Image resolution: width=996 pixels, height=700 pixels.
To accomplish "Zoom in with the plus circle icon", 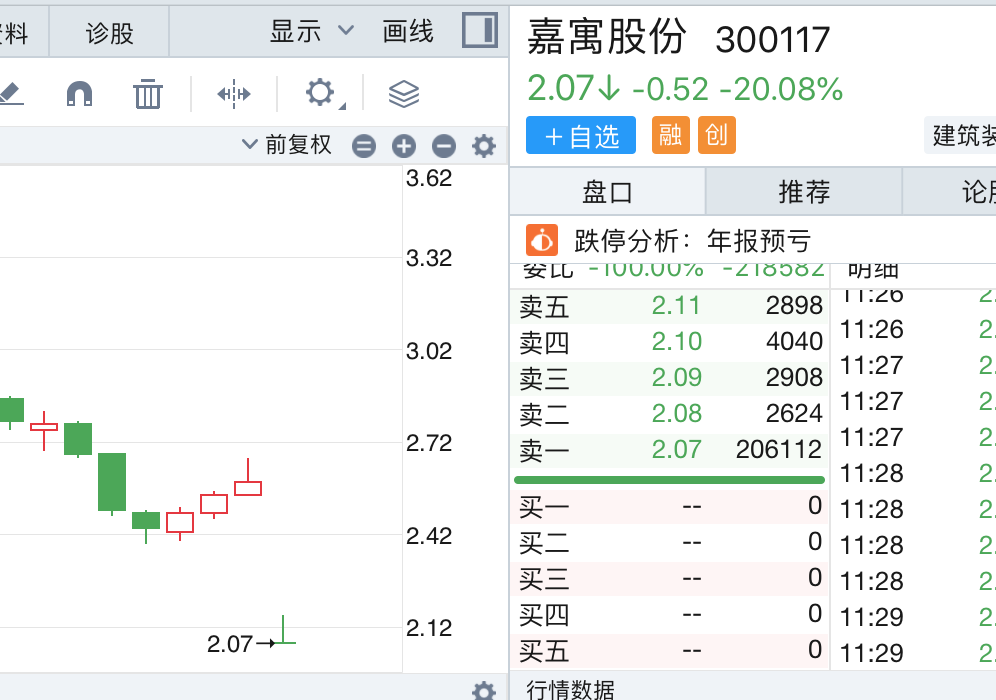I will [x=404, y=146].
